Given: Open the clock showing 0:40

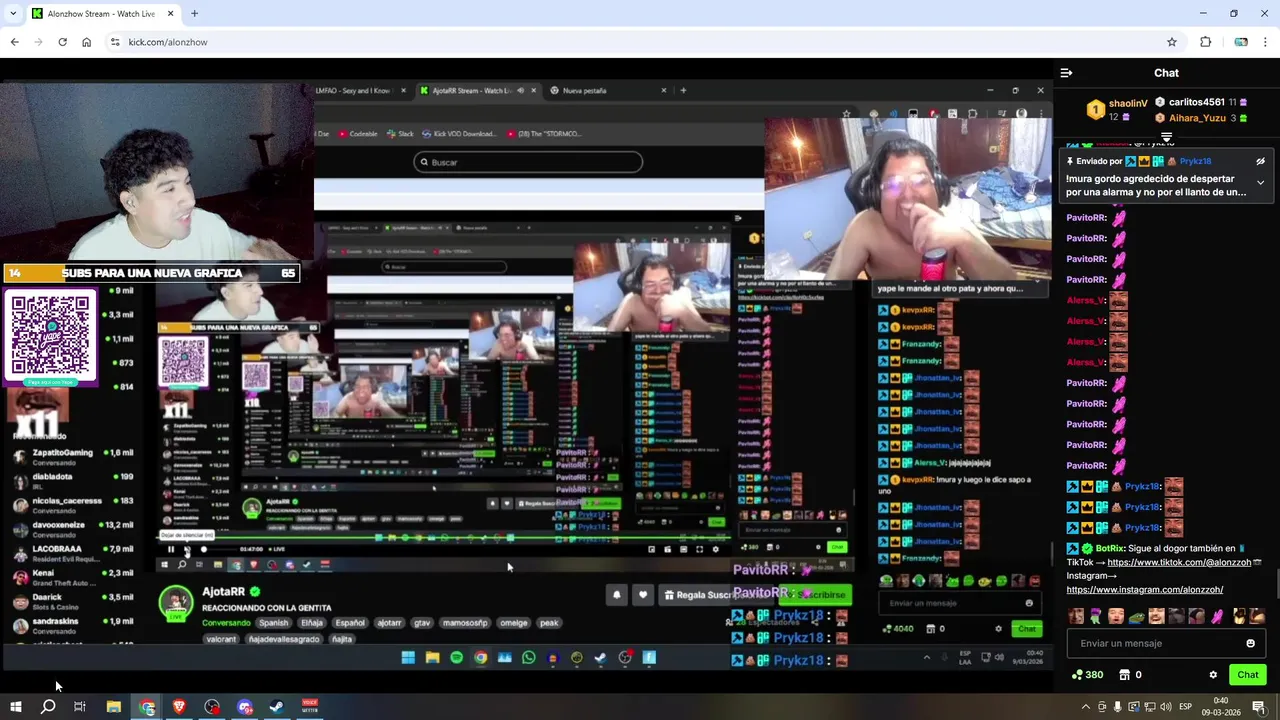Looking at the screenshot, I should click(x=1221, y=707).
